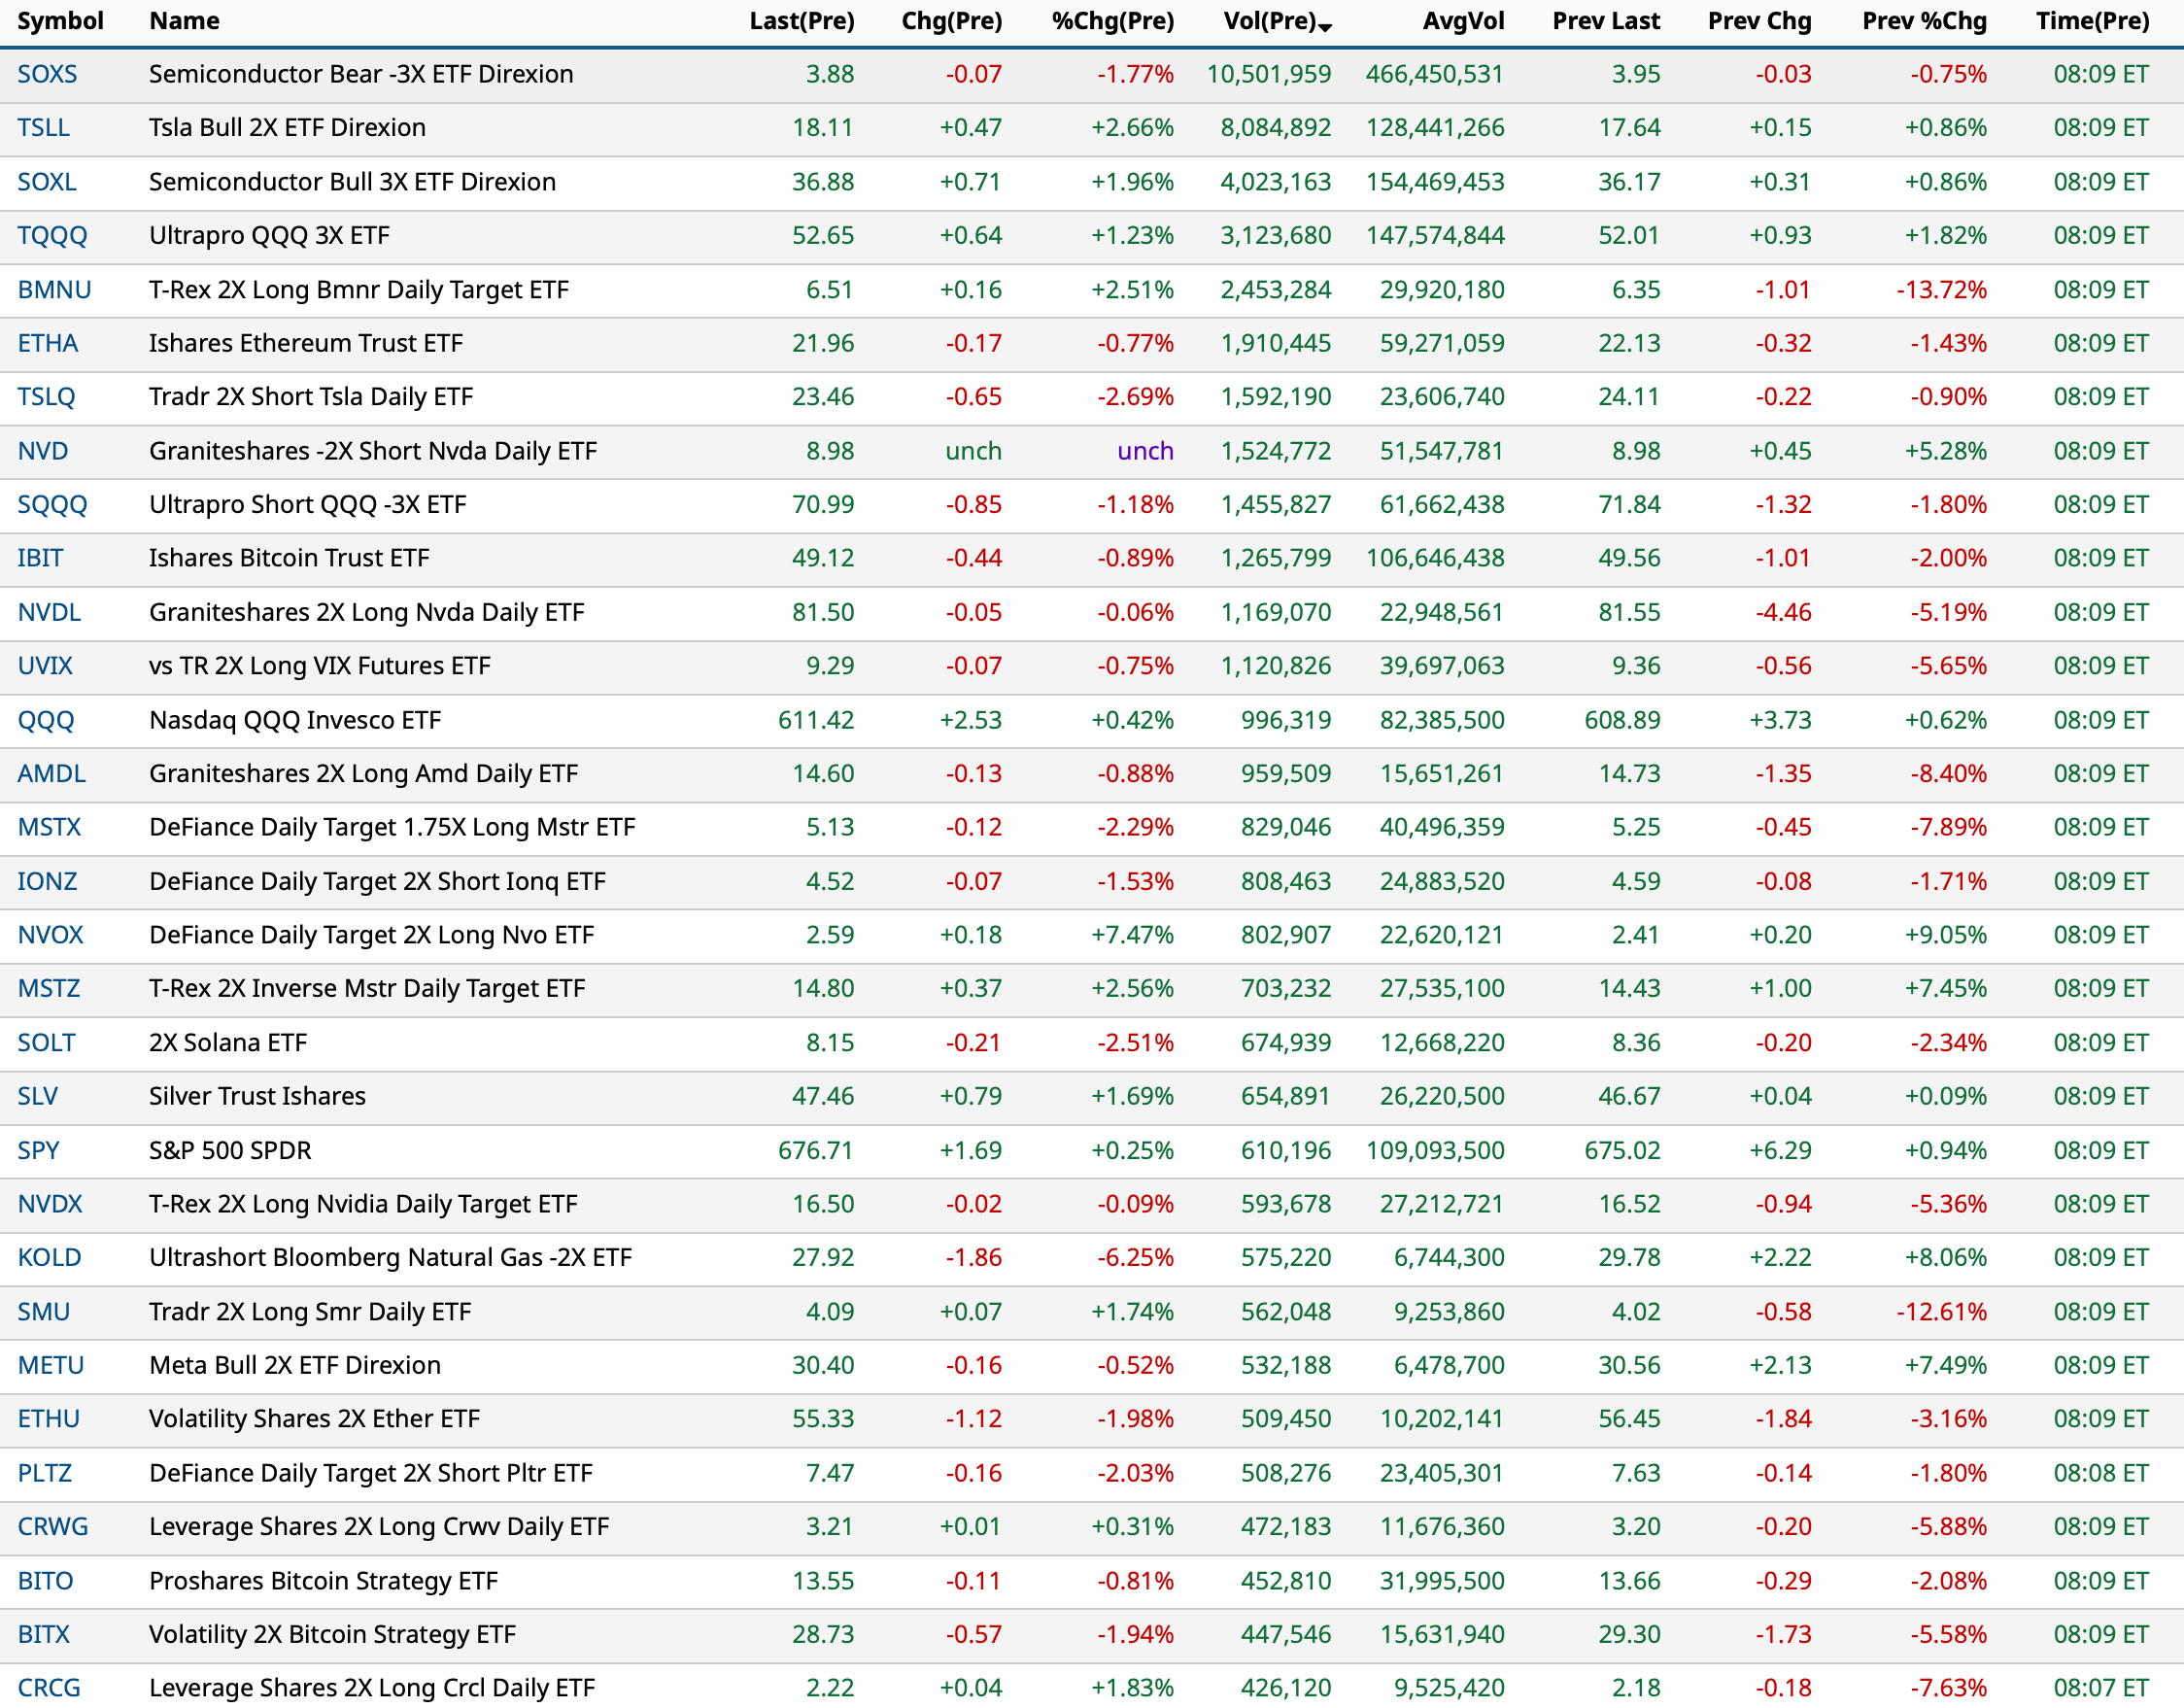Click the BMNU symbol link

pyautogui.click(x=54, y=290)
